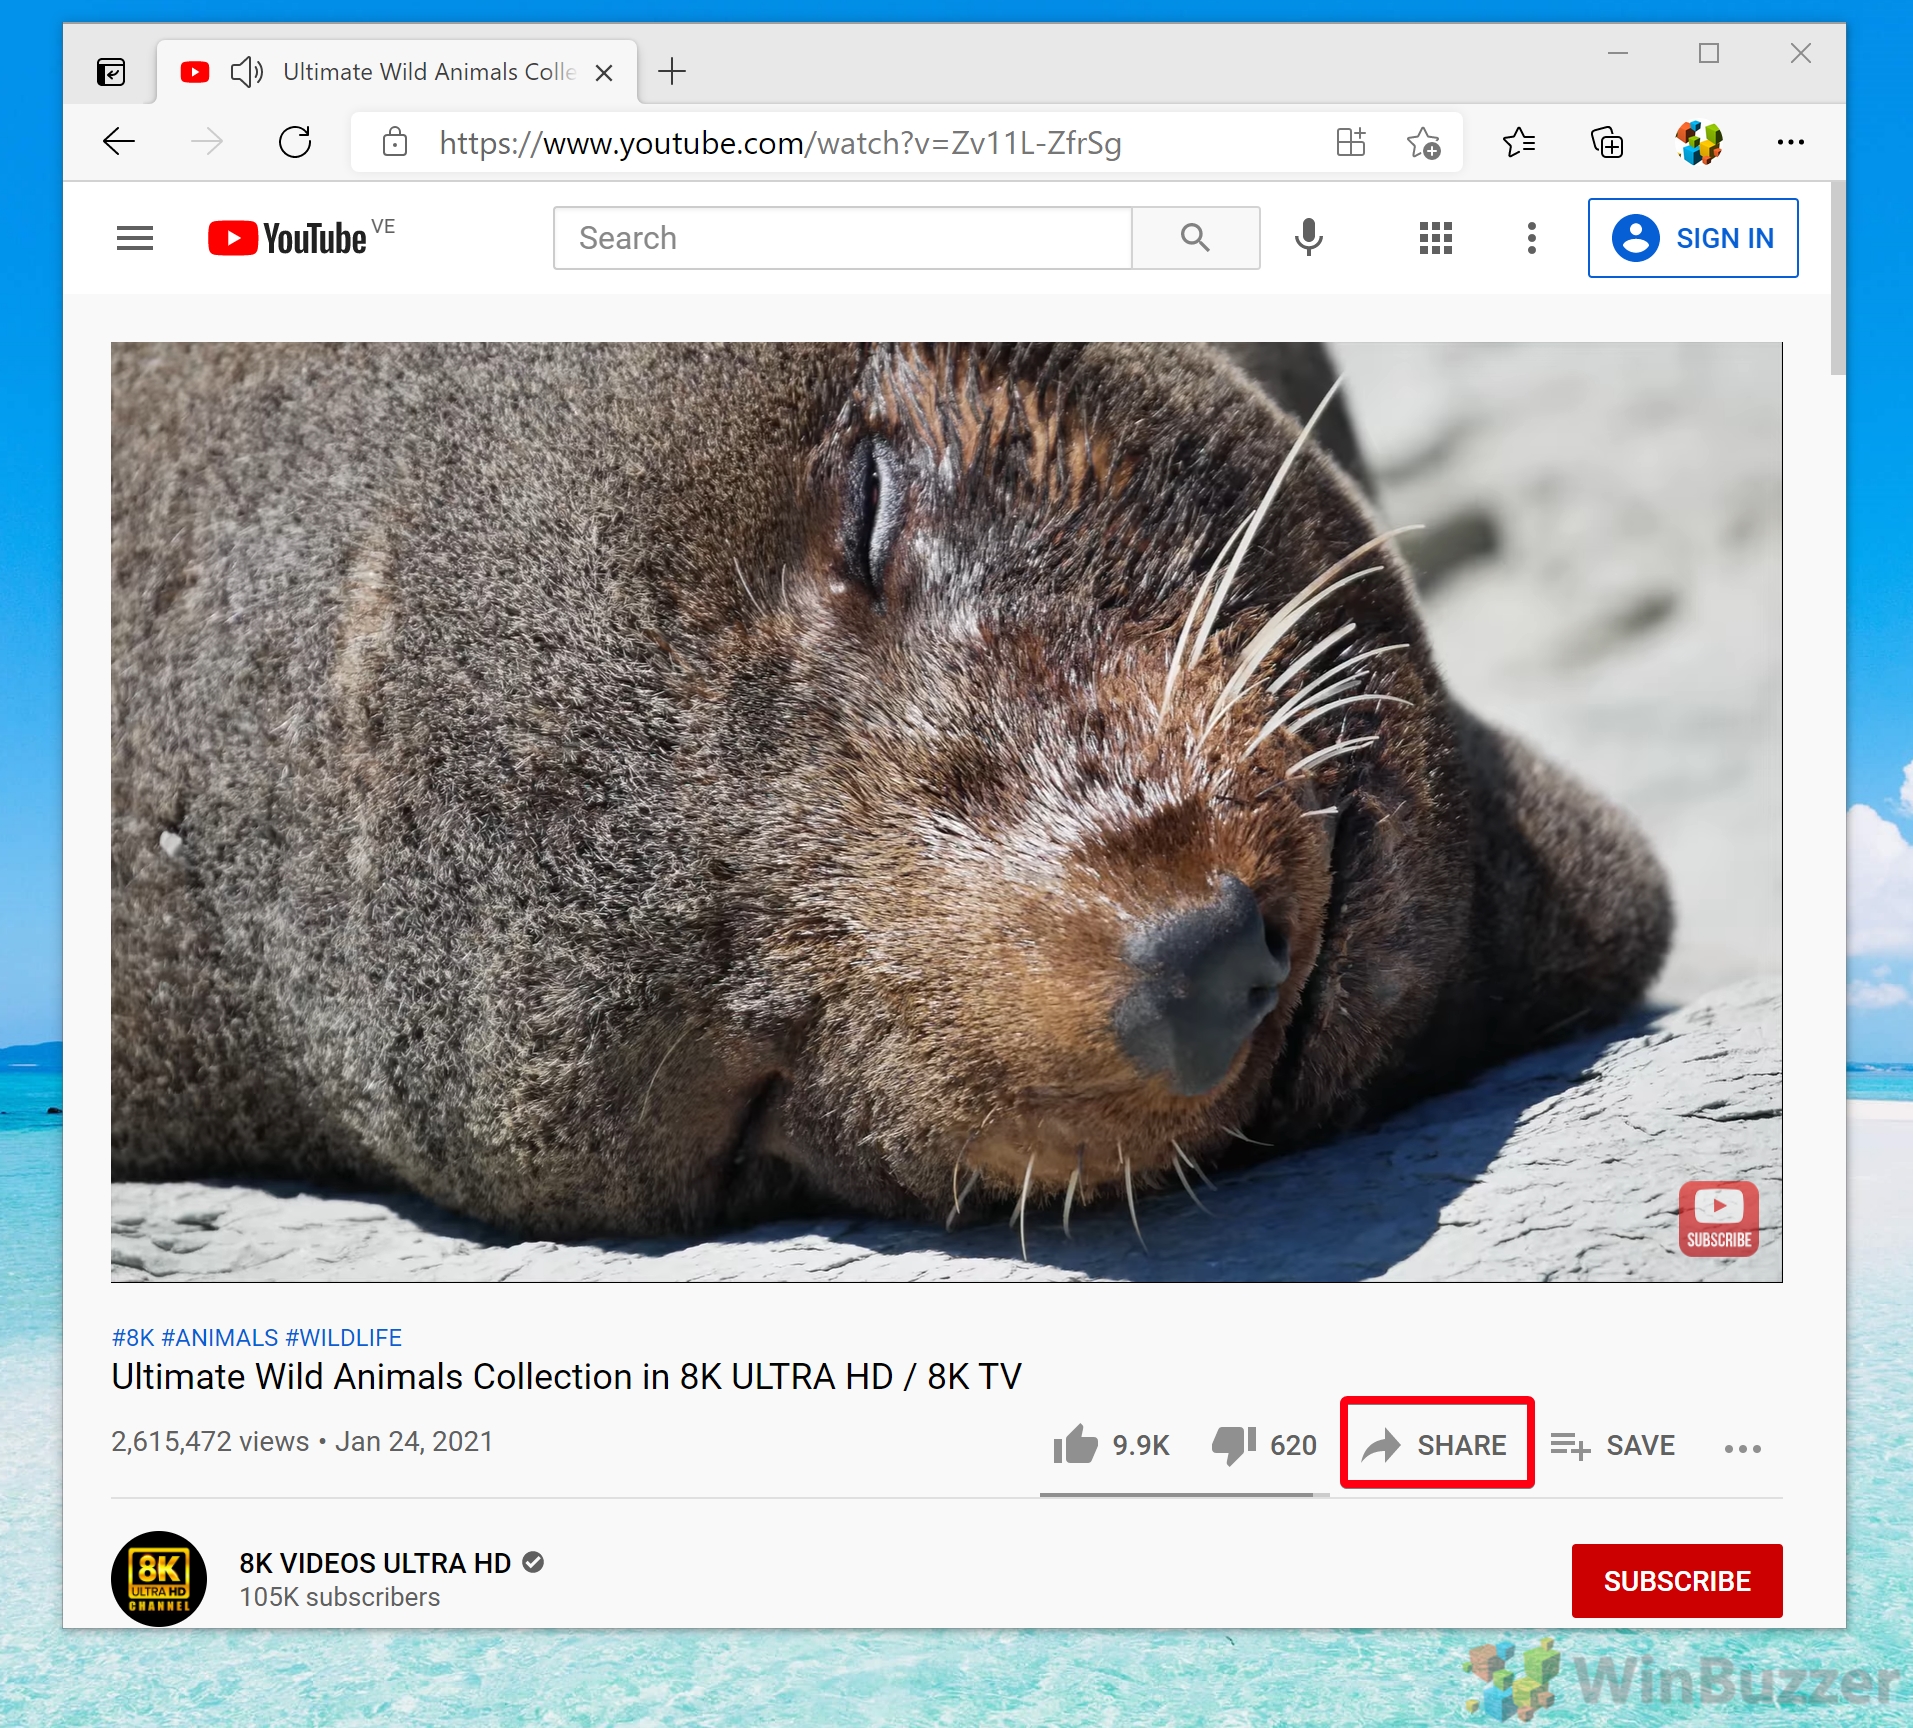This screenshot has height=1728, width=1913.
Task: Click the channel subscribe watermark on the video
Action: [x=1718, y=1218]
